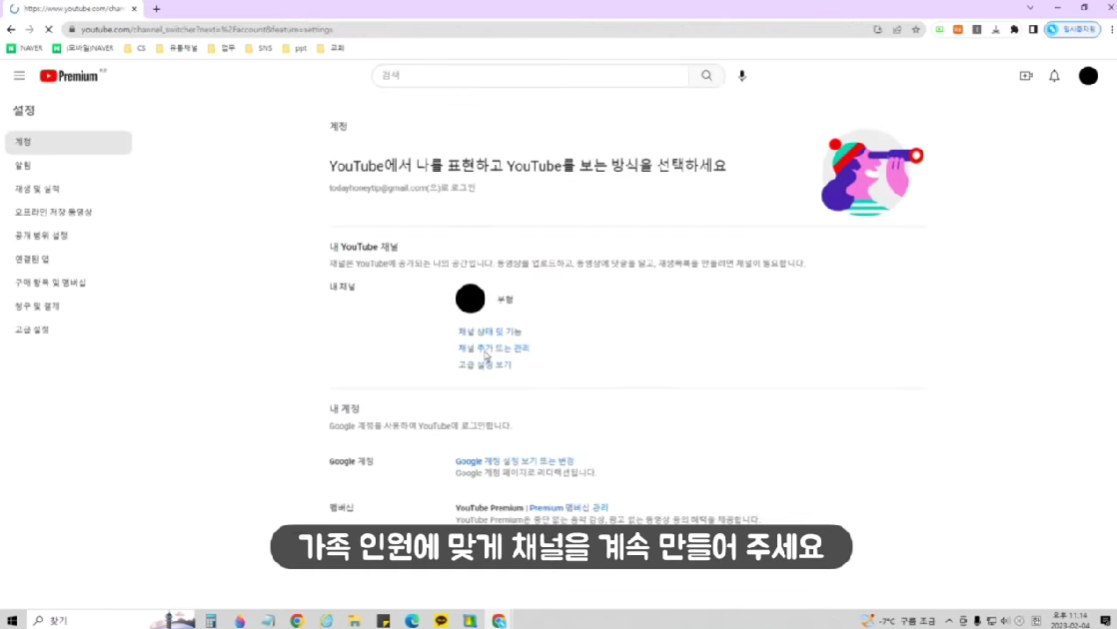Viewport: 1117px width, 629px height.
Task: Open the 유튜브채널 bookmarks folder
Action: [x=177, y=48]
